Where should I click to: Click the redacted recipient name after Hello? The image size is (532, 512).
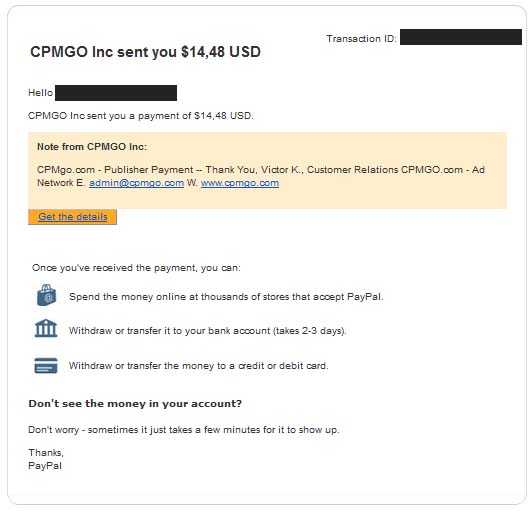(x=116, y=93)
